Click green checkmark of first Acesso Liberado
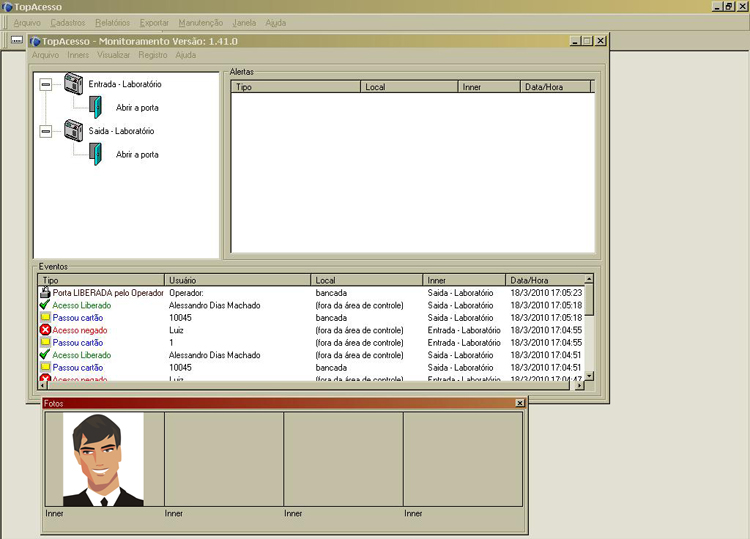 click(45, 305)
